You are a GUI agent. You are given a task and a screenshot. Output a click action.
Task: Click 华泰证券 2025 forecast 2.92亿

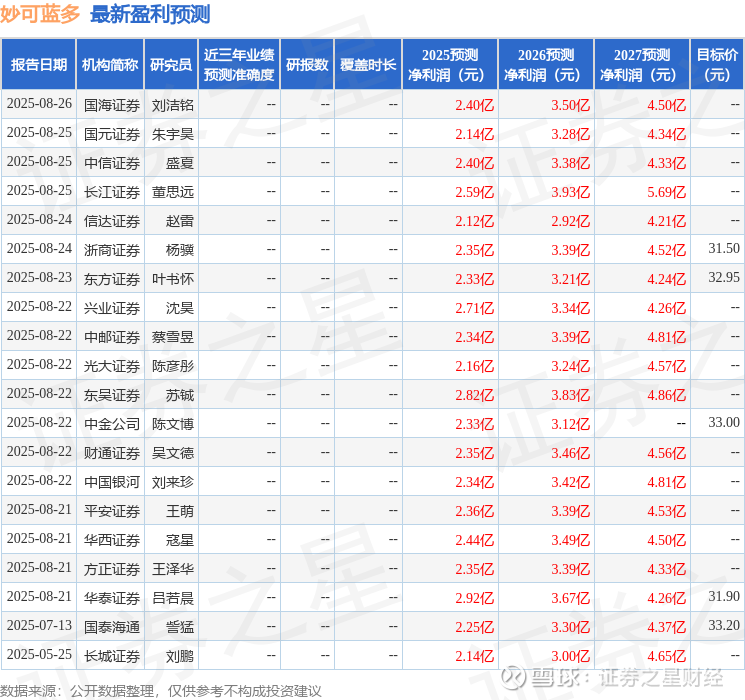point(475,598)
